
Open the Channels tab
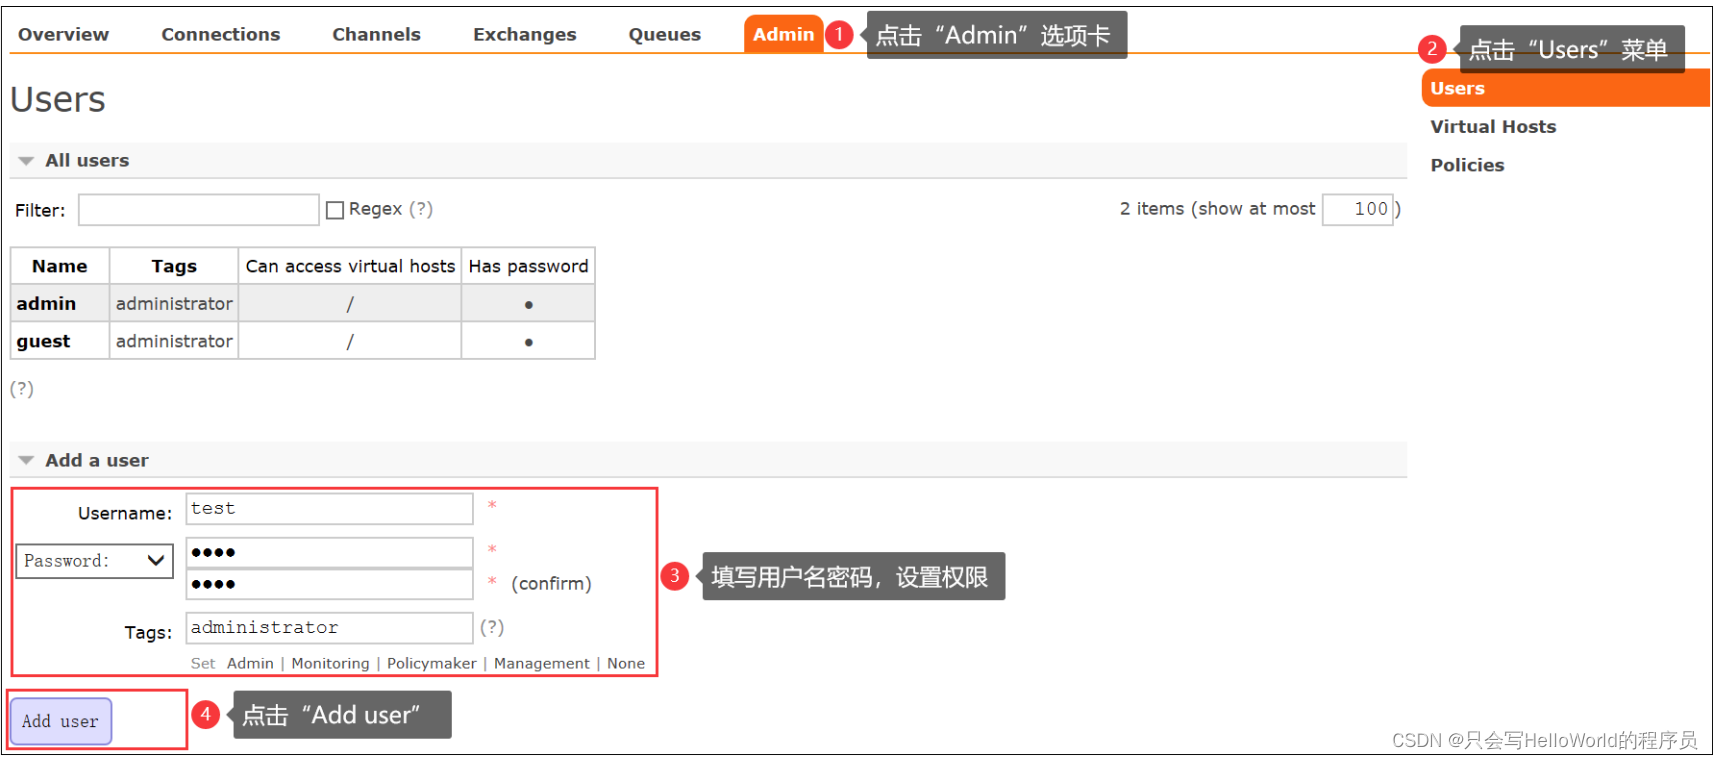tap(376, 34)
